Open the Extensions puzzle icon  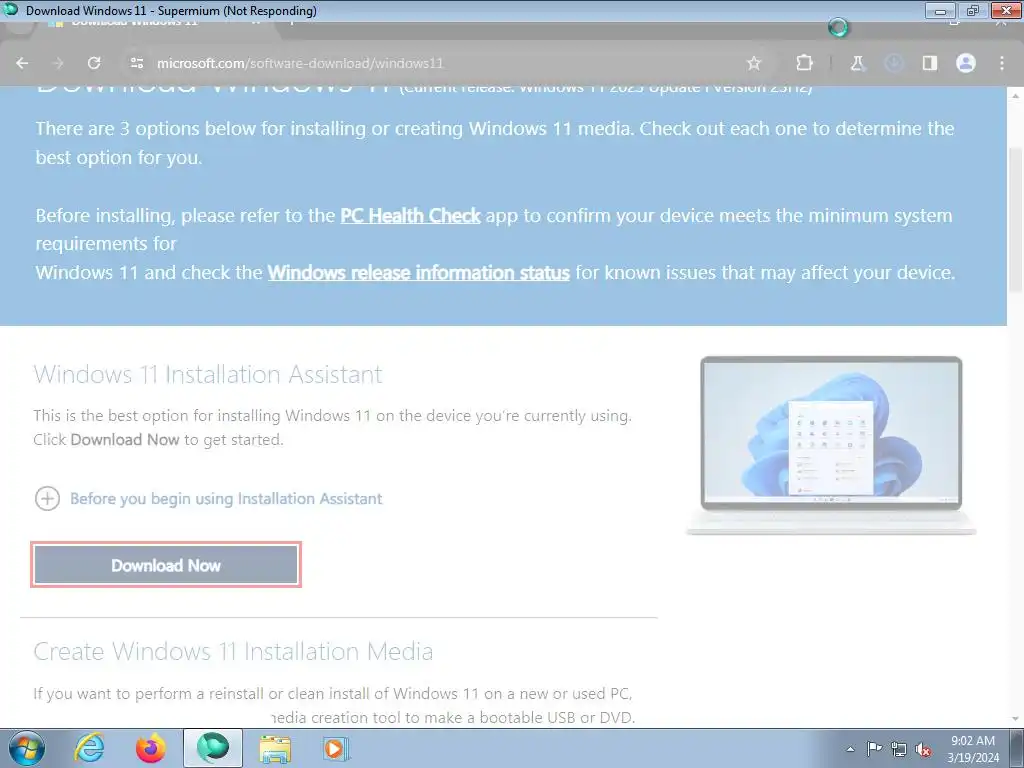click(x=805, y=63)
